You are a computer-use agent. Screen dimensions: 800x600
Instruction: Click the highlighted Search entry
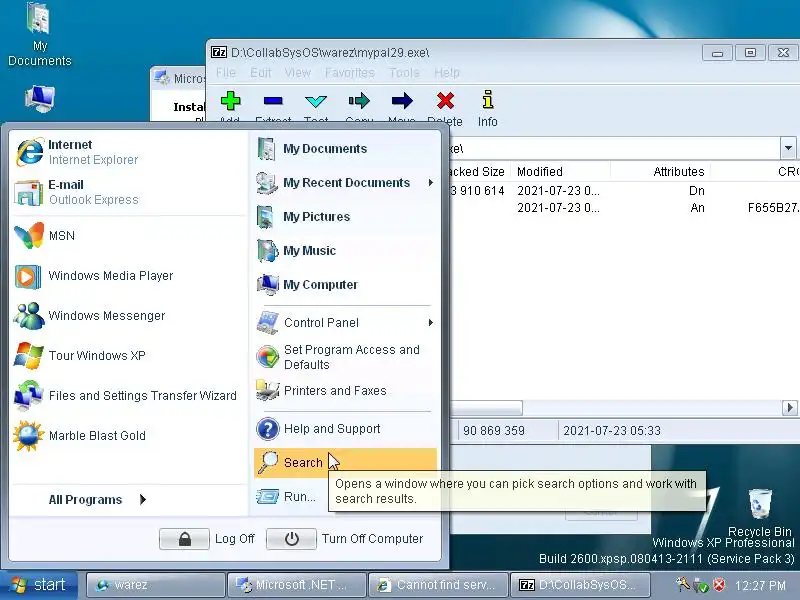click(345, 463)
